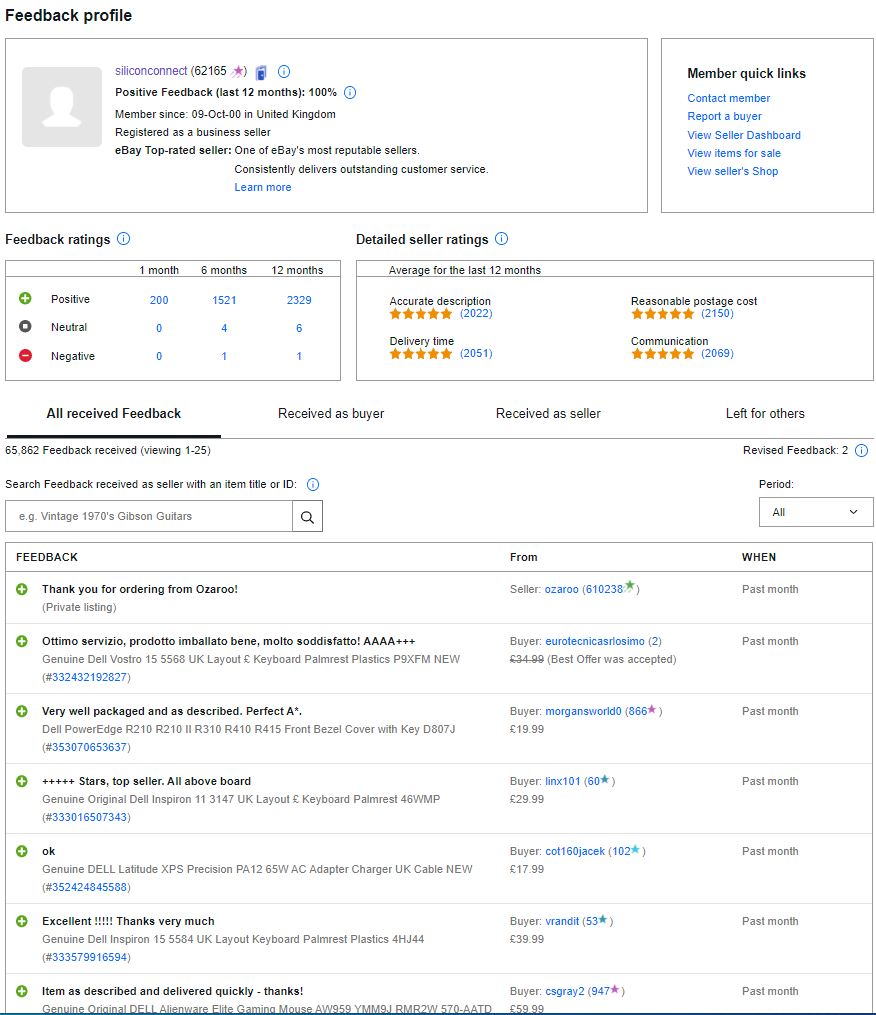Open buyer vrandit profile link
The width and height of the screenshot is (876, 1015).
click(x=561, y=920)
